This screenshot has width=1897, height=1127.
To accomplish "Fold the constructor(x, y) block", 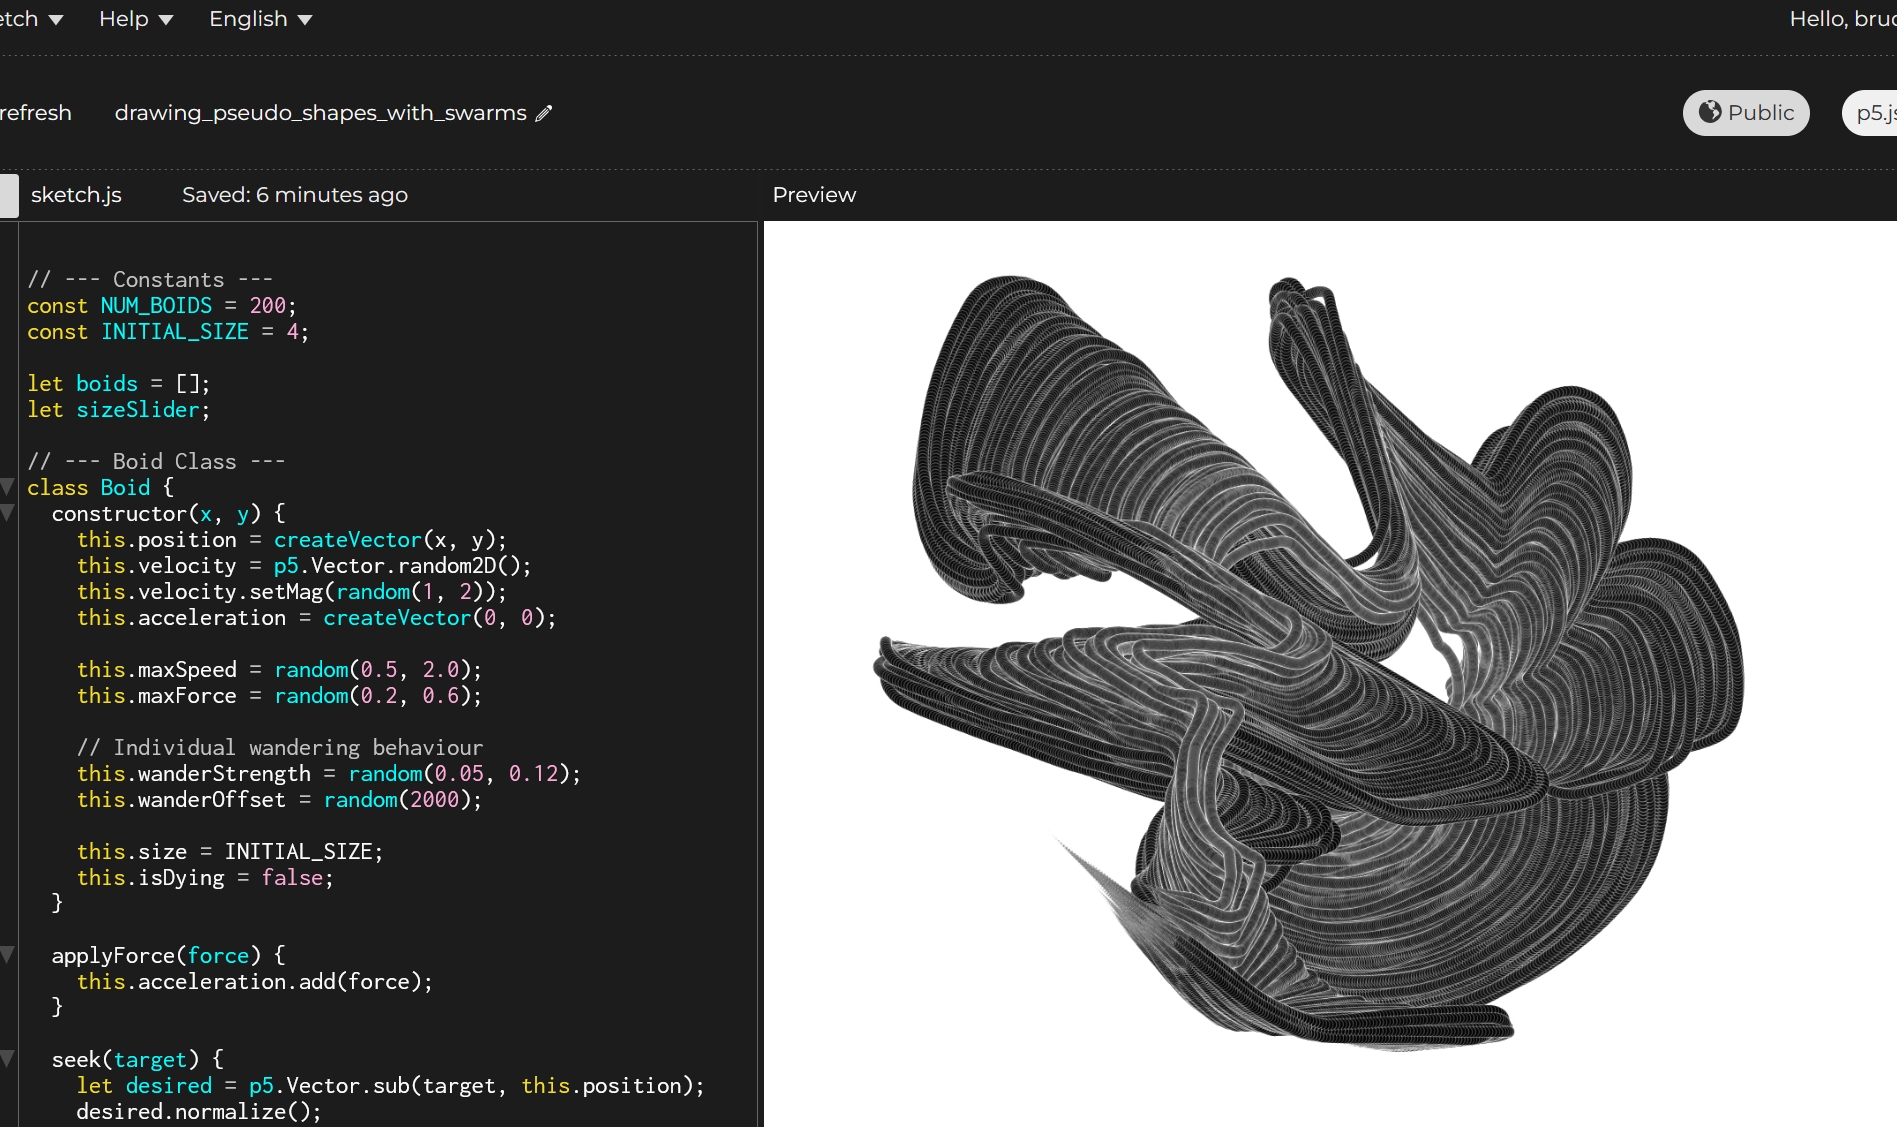I will pos(7,513).
